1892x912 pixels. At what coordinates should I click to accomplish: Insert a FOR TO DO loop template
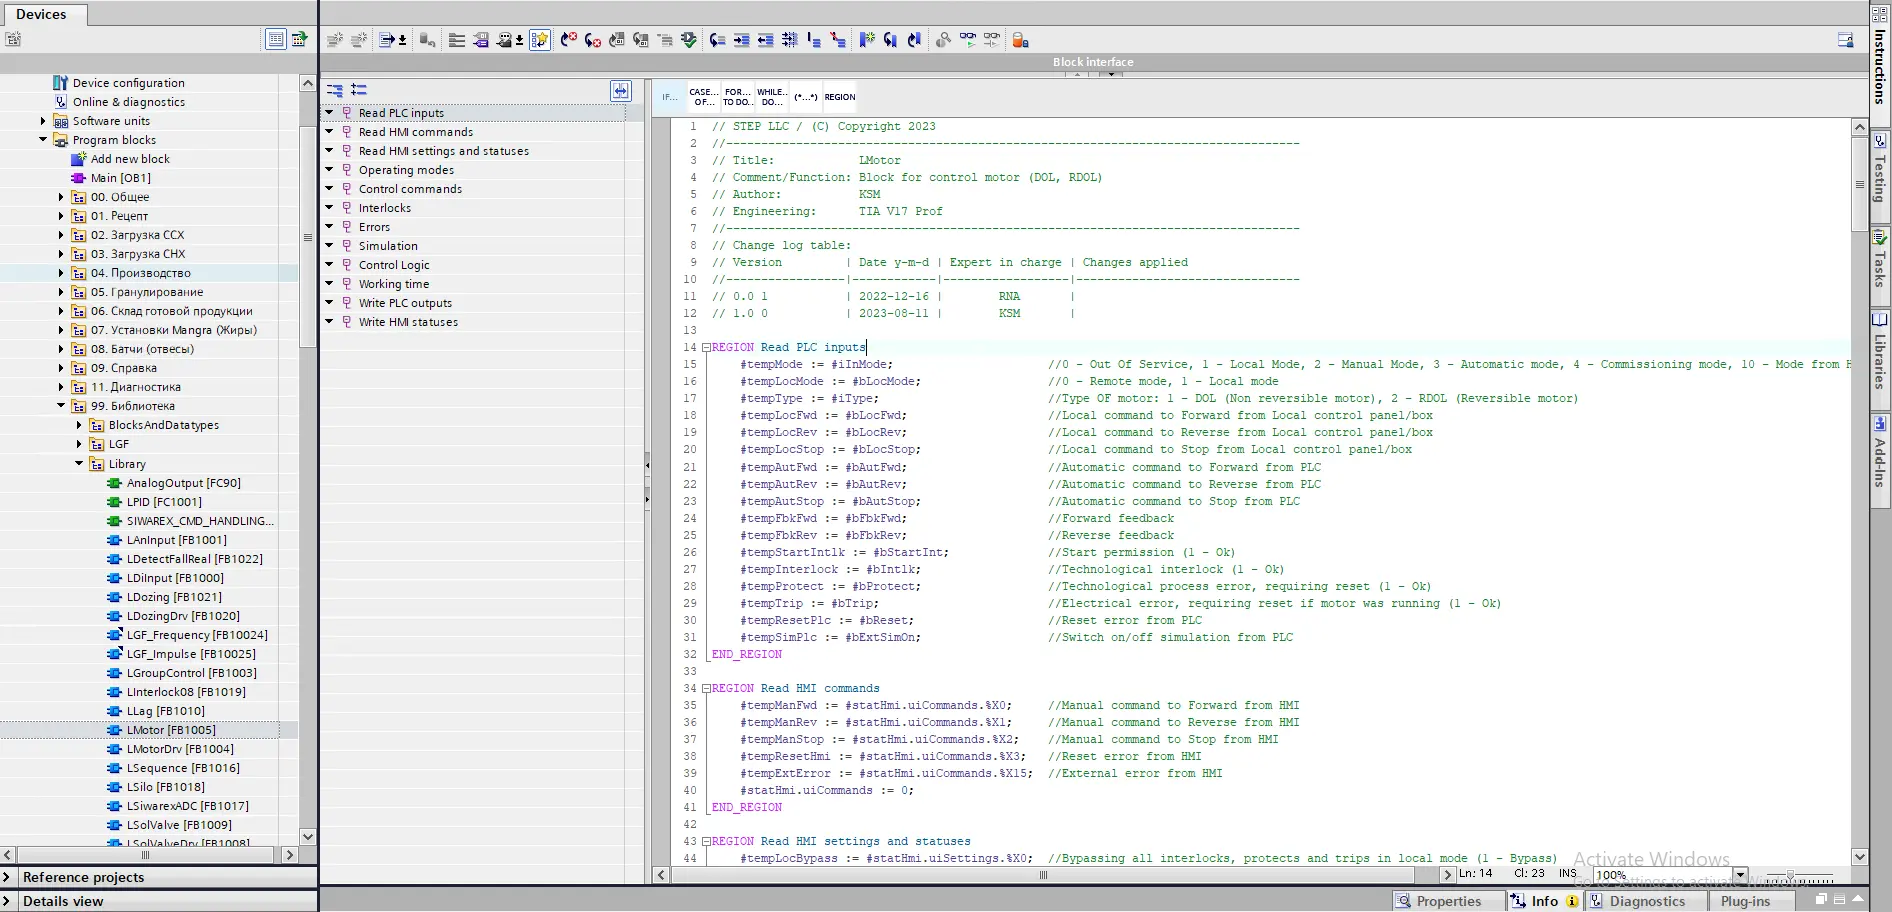coord(738,97)
